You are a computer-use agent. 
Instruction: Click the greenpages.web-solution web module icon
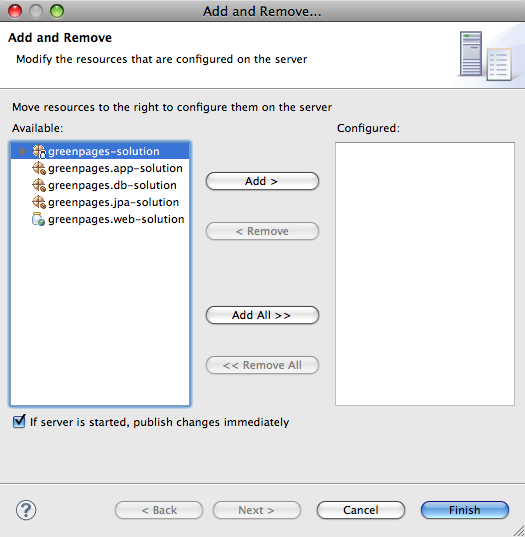click(x=38, y=219)
